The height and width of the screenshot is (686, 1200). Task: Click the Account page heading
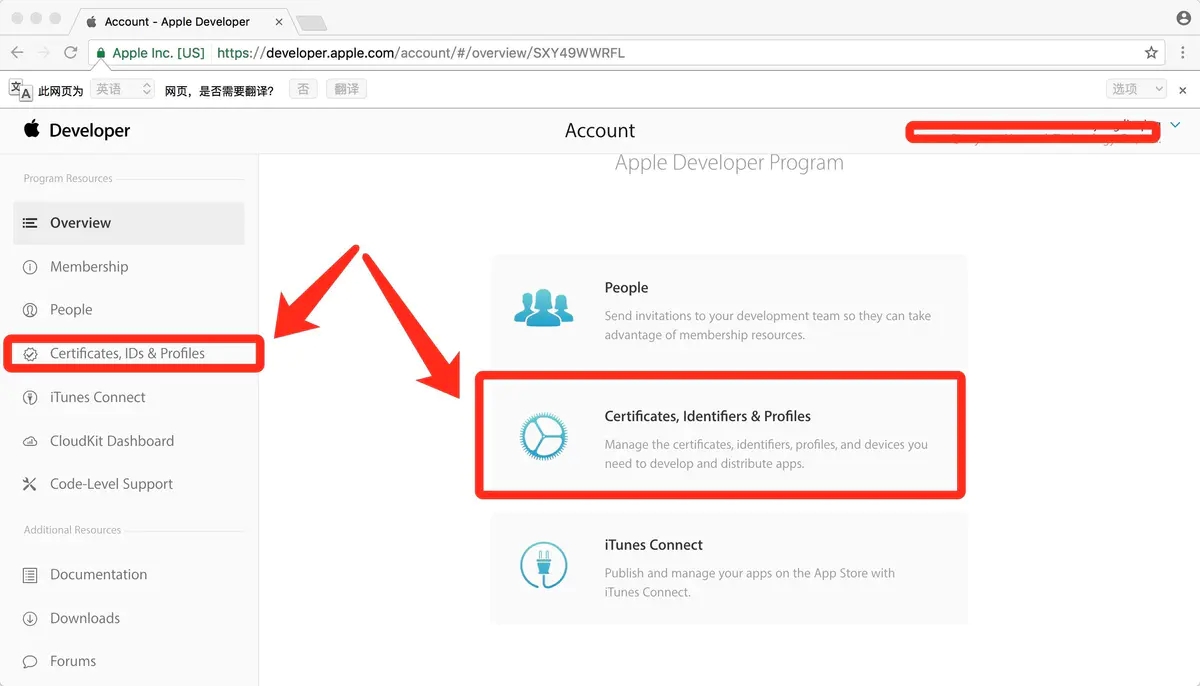[x=600, y=130]
